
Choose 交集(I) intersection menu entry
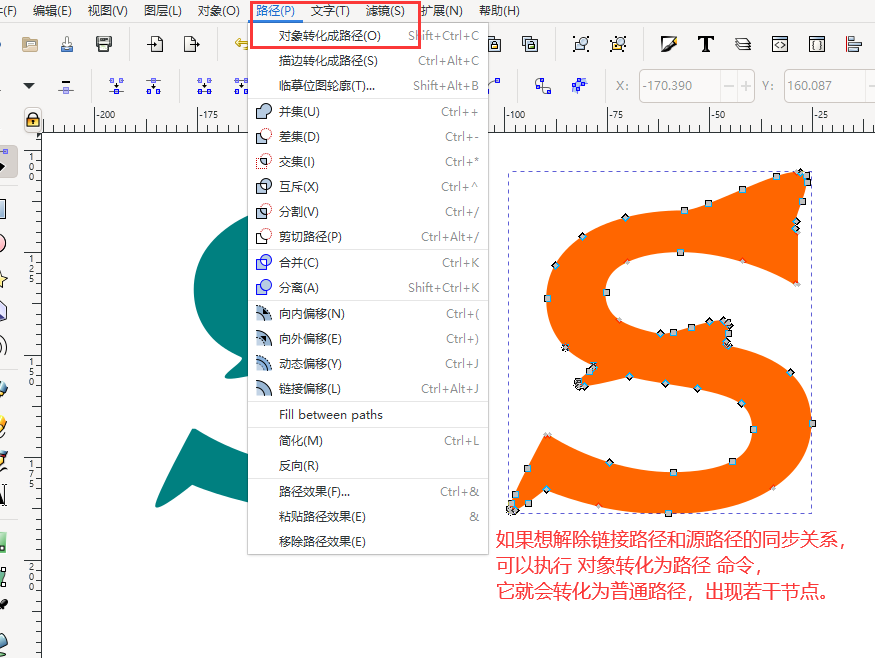point(368,162)
